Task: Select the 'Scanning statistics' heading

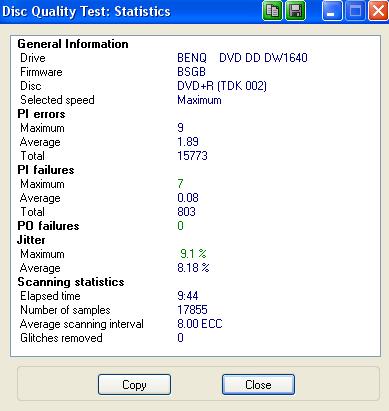Action: coord(71,282)
